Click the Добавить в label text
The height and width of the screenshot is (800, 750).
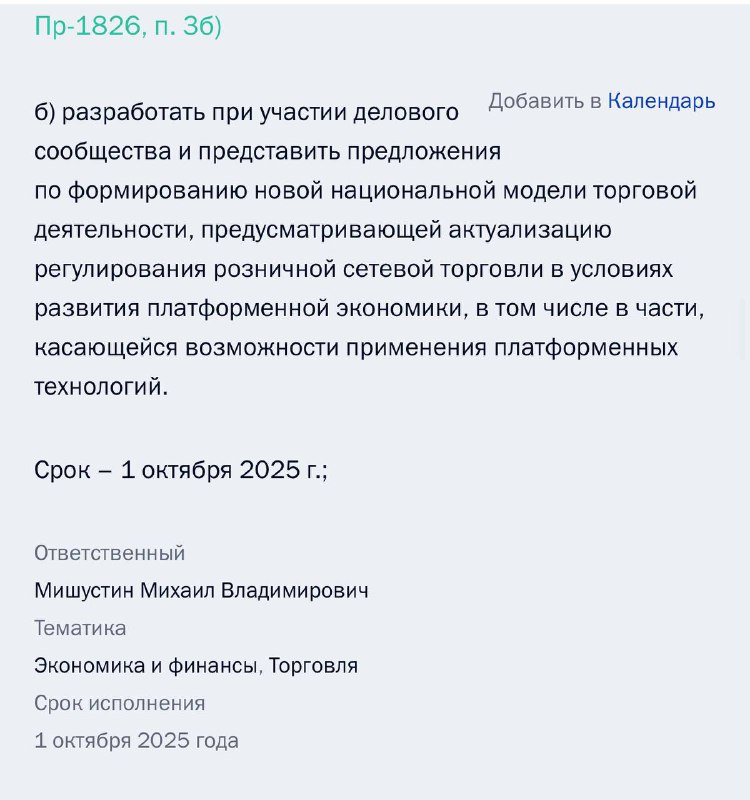[545, 102]
